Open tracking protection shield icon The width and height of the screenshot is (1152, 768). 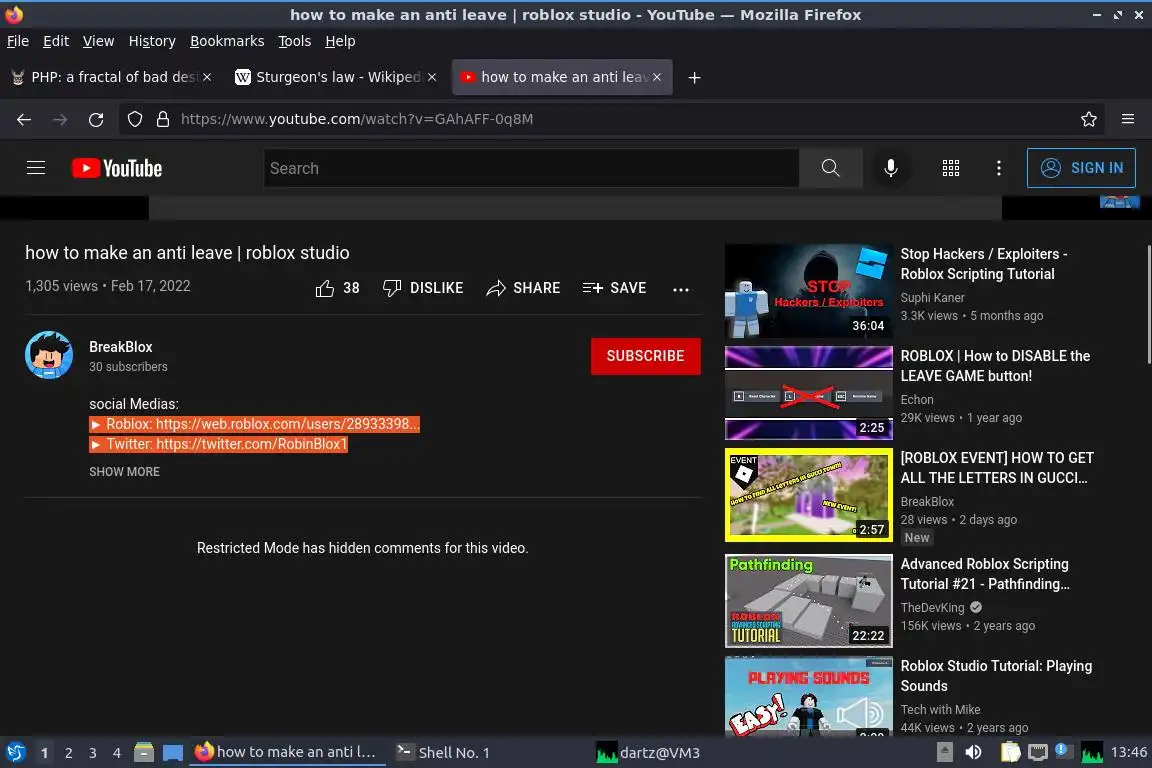coord(134,119)
